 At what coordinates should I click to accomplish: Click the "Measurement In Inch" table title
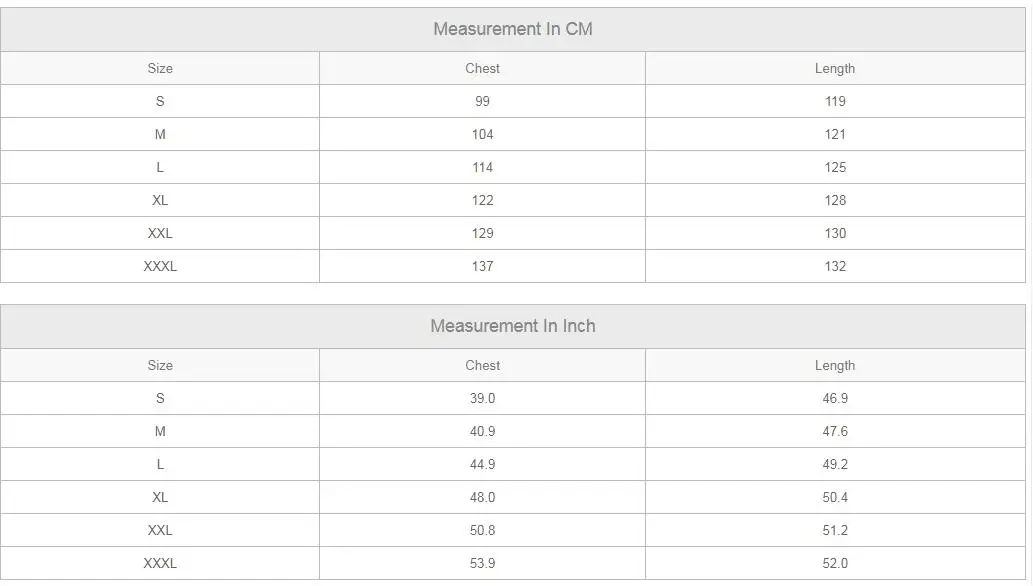tap(513, 326)
